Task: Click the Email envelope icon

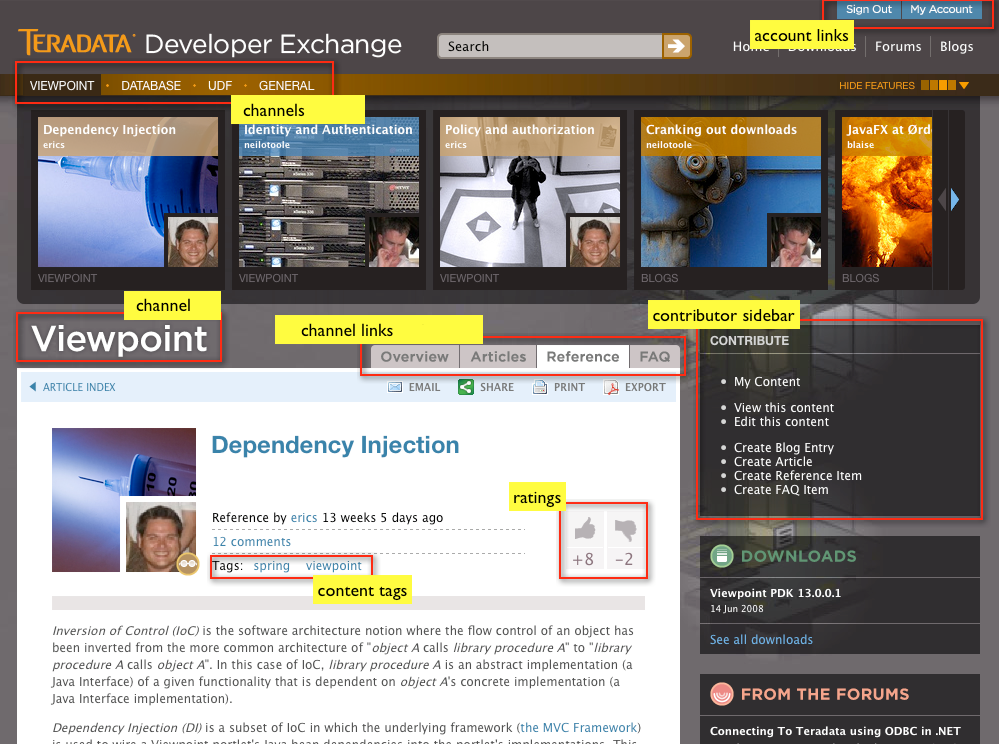Action: (x=395, y=387)
